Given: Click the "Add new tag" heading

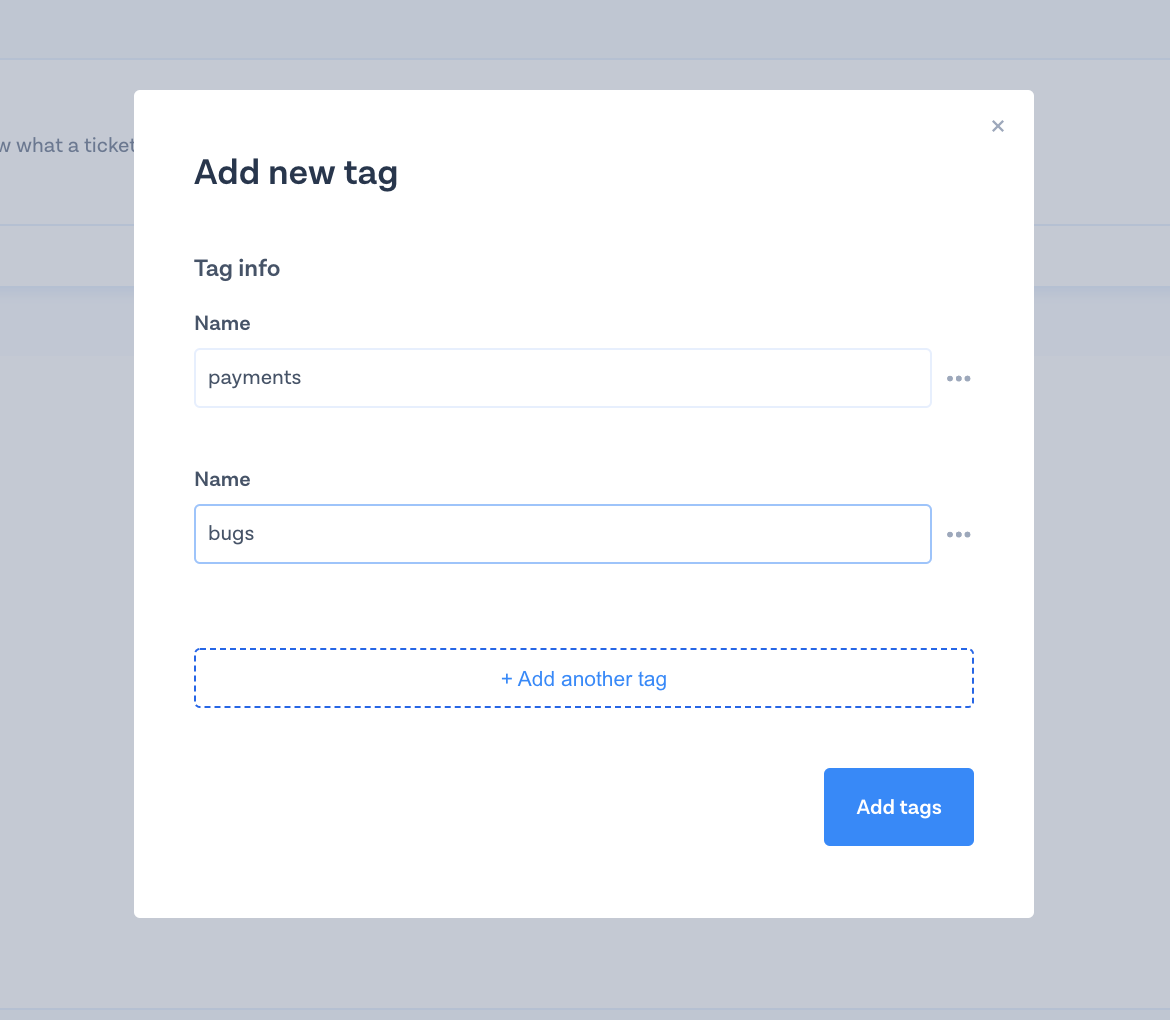Looking at the screenshot, I should coord(295,172).
